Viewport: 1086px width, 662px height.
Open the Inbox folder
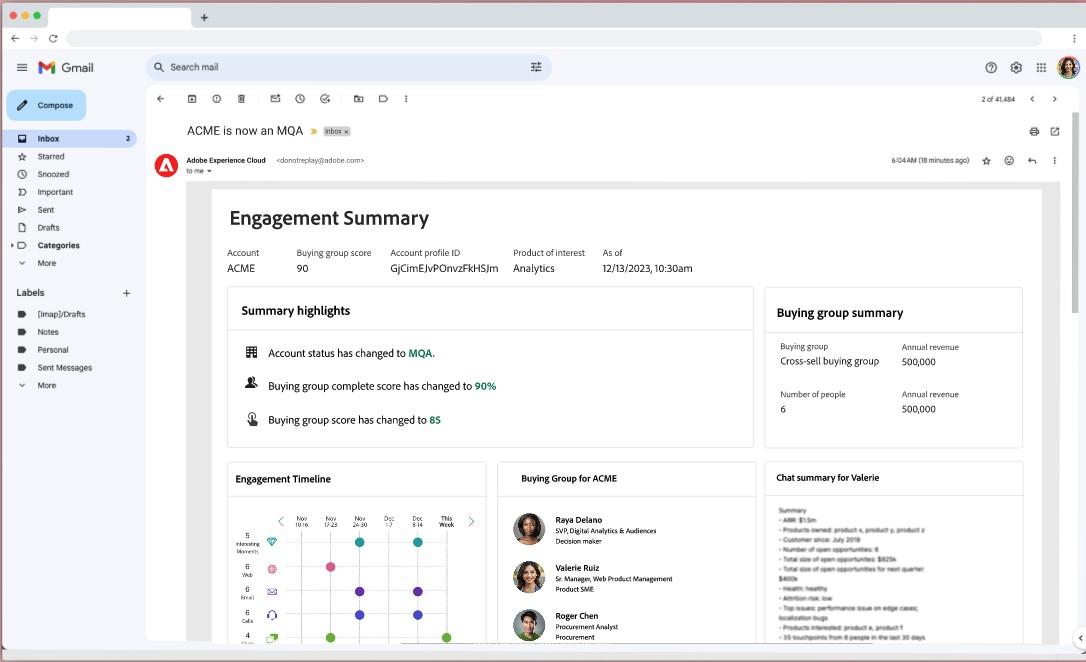[71, 138]
